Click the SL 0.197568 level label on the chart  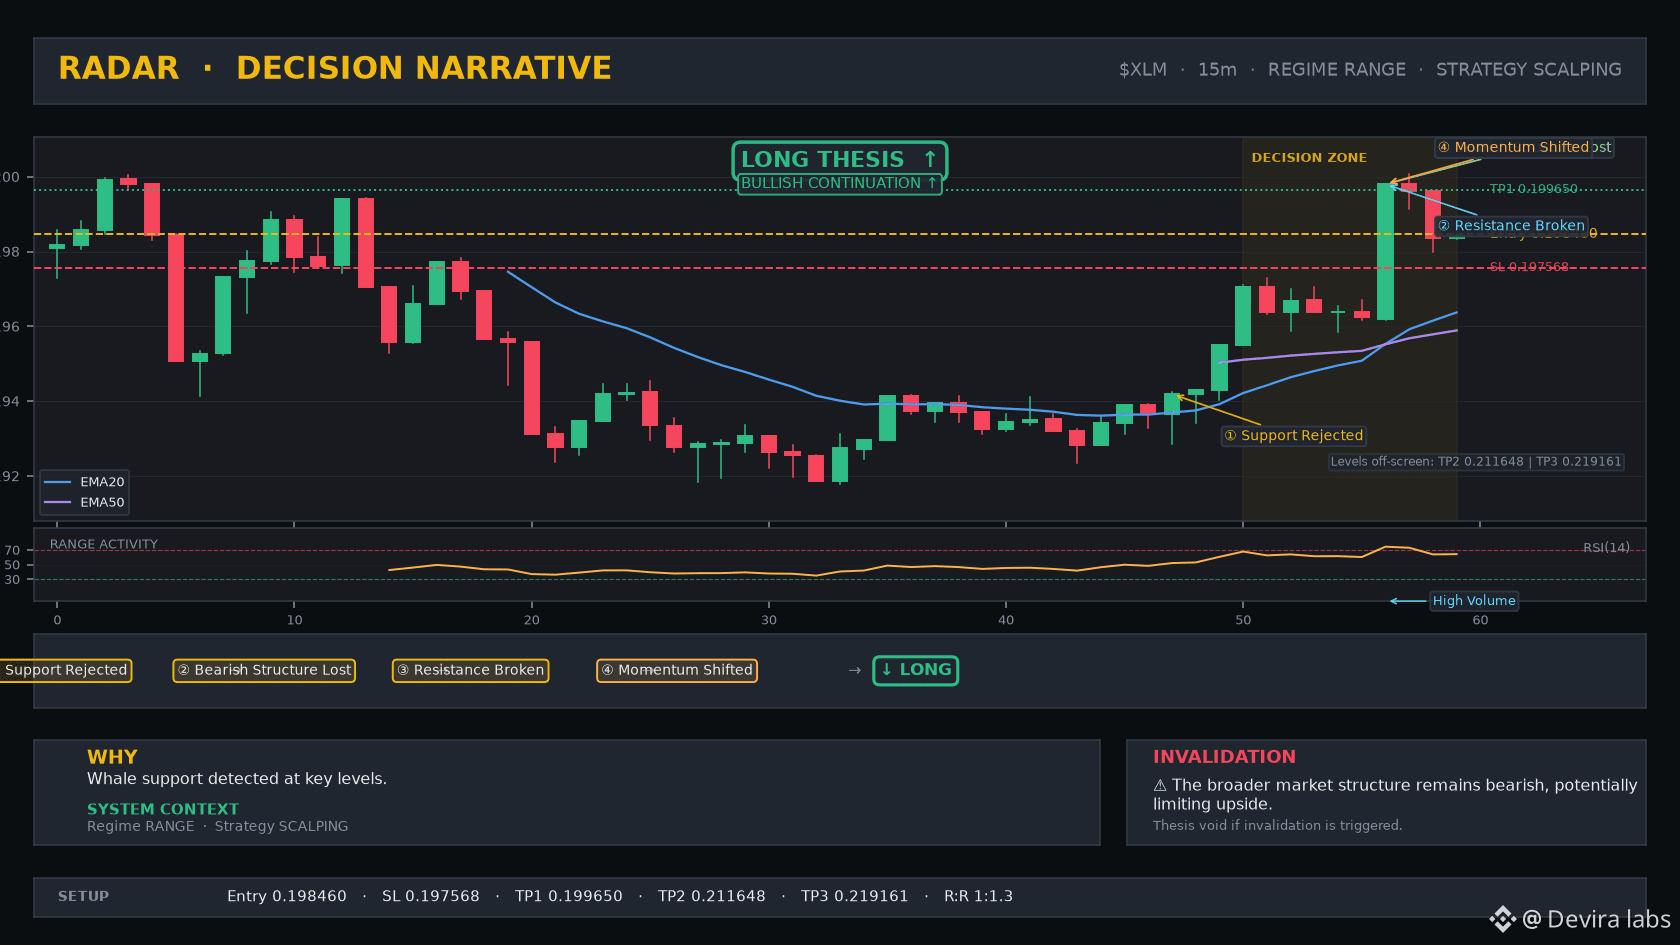pos(1529,267)
